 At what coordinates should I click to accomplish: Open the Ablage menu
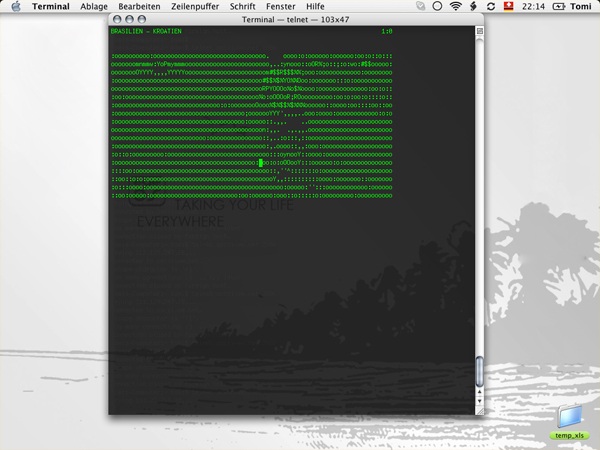pyautogui.click(x=94, y=7)
